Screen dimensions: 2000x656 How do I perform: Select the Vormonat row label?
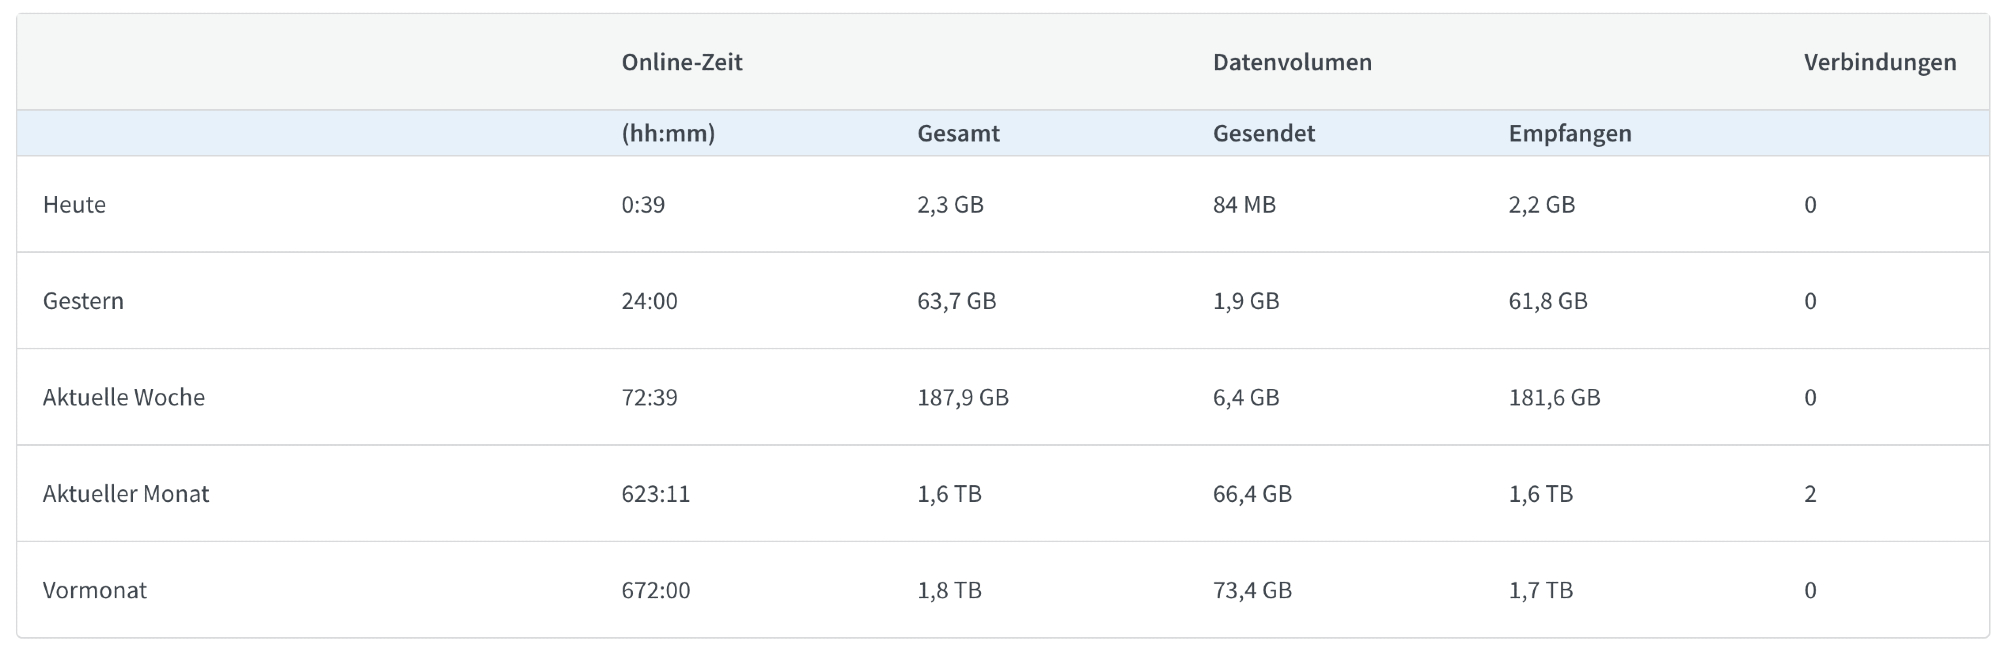click(95, 590)
